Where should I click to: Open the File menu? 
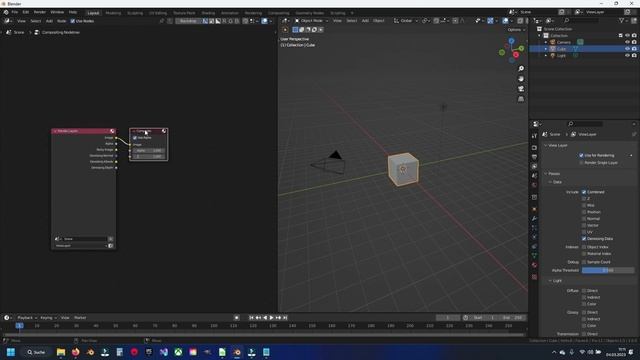click(15, 12)
